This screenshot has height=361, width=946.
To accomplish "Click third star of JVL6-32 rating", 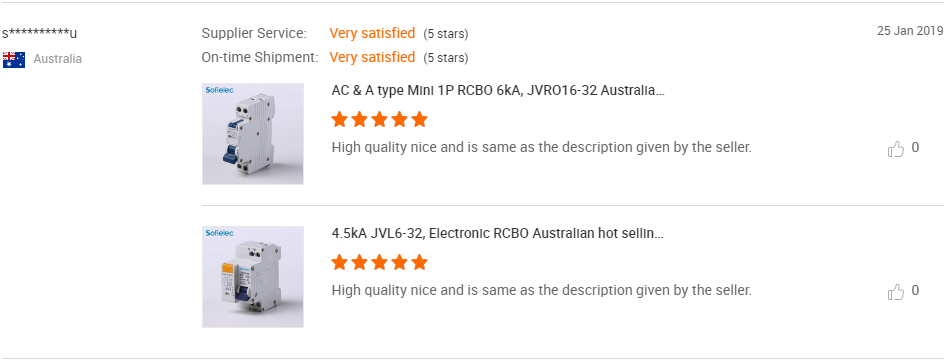I will [379, 262].
